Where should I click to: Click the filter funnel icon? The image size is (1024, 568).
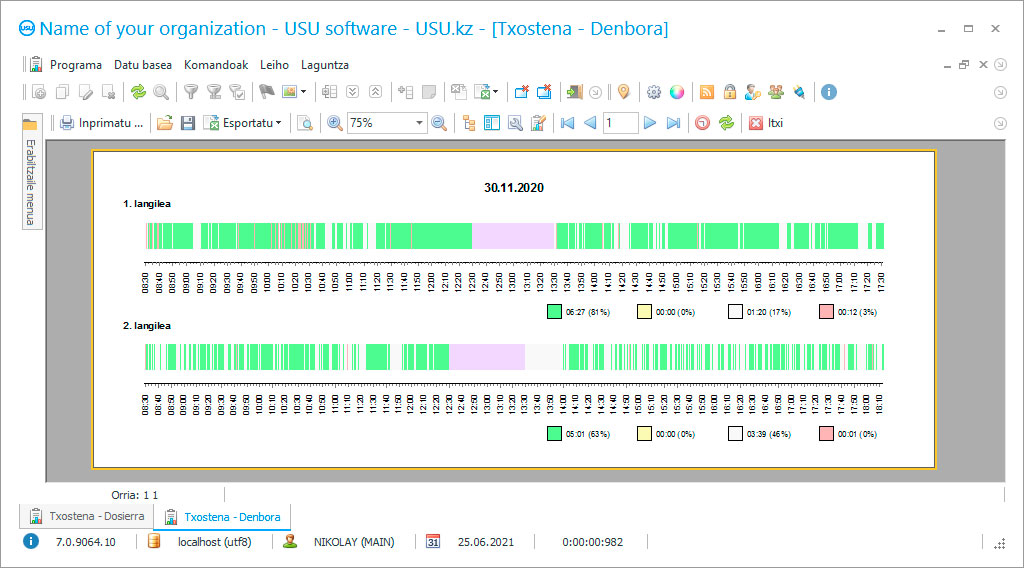[190, 92]
